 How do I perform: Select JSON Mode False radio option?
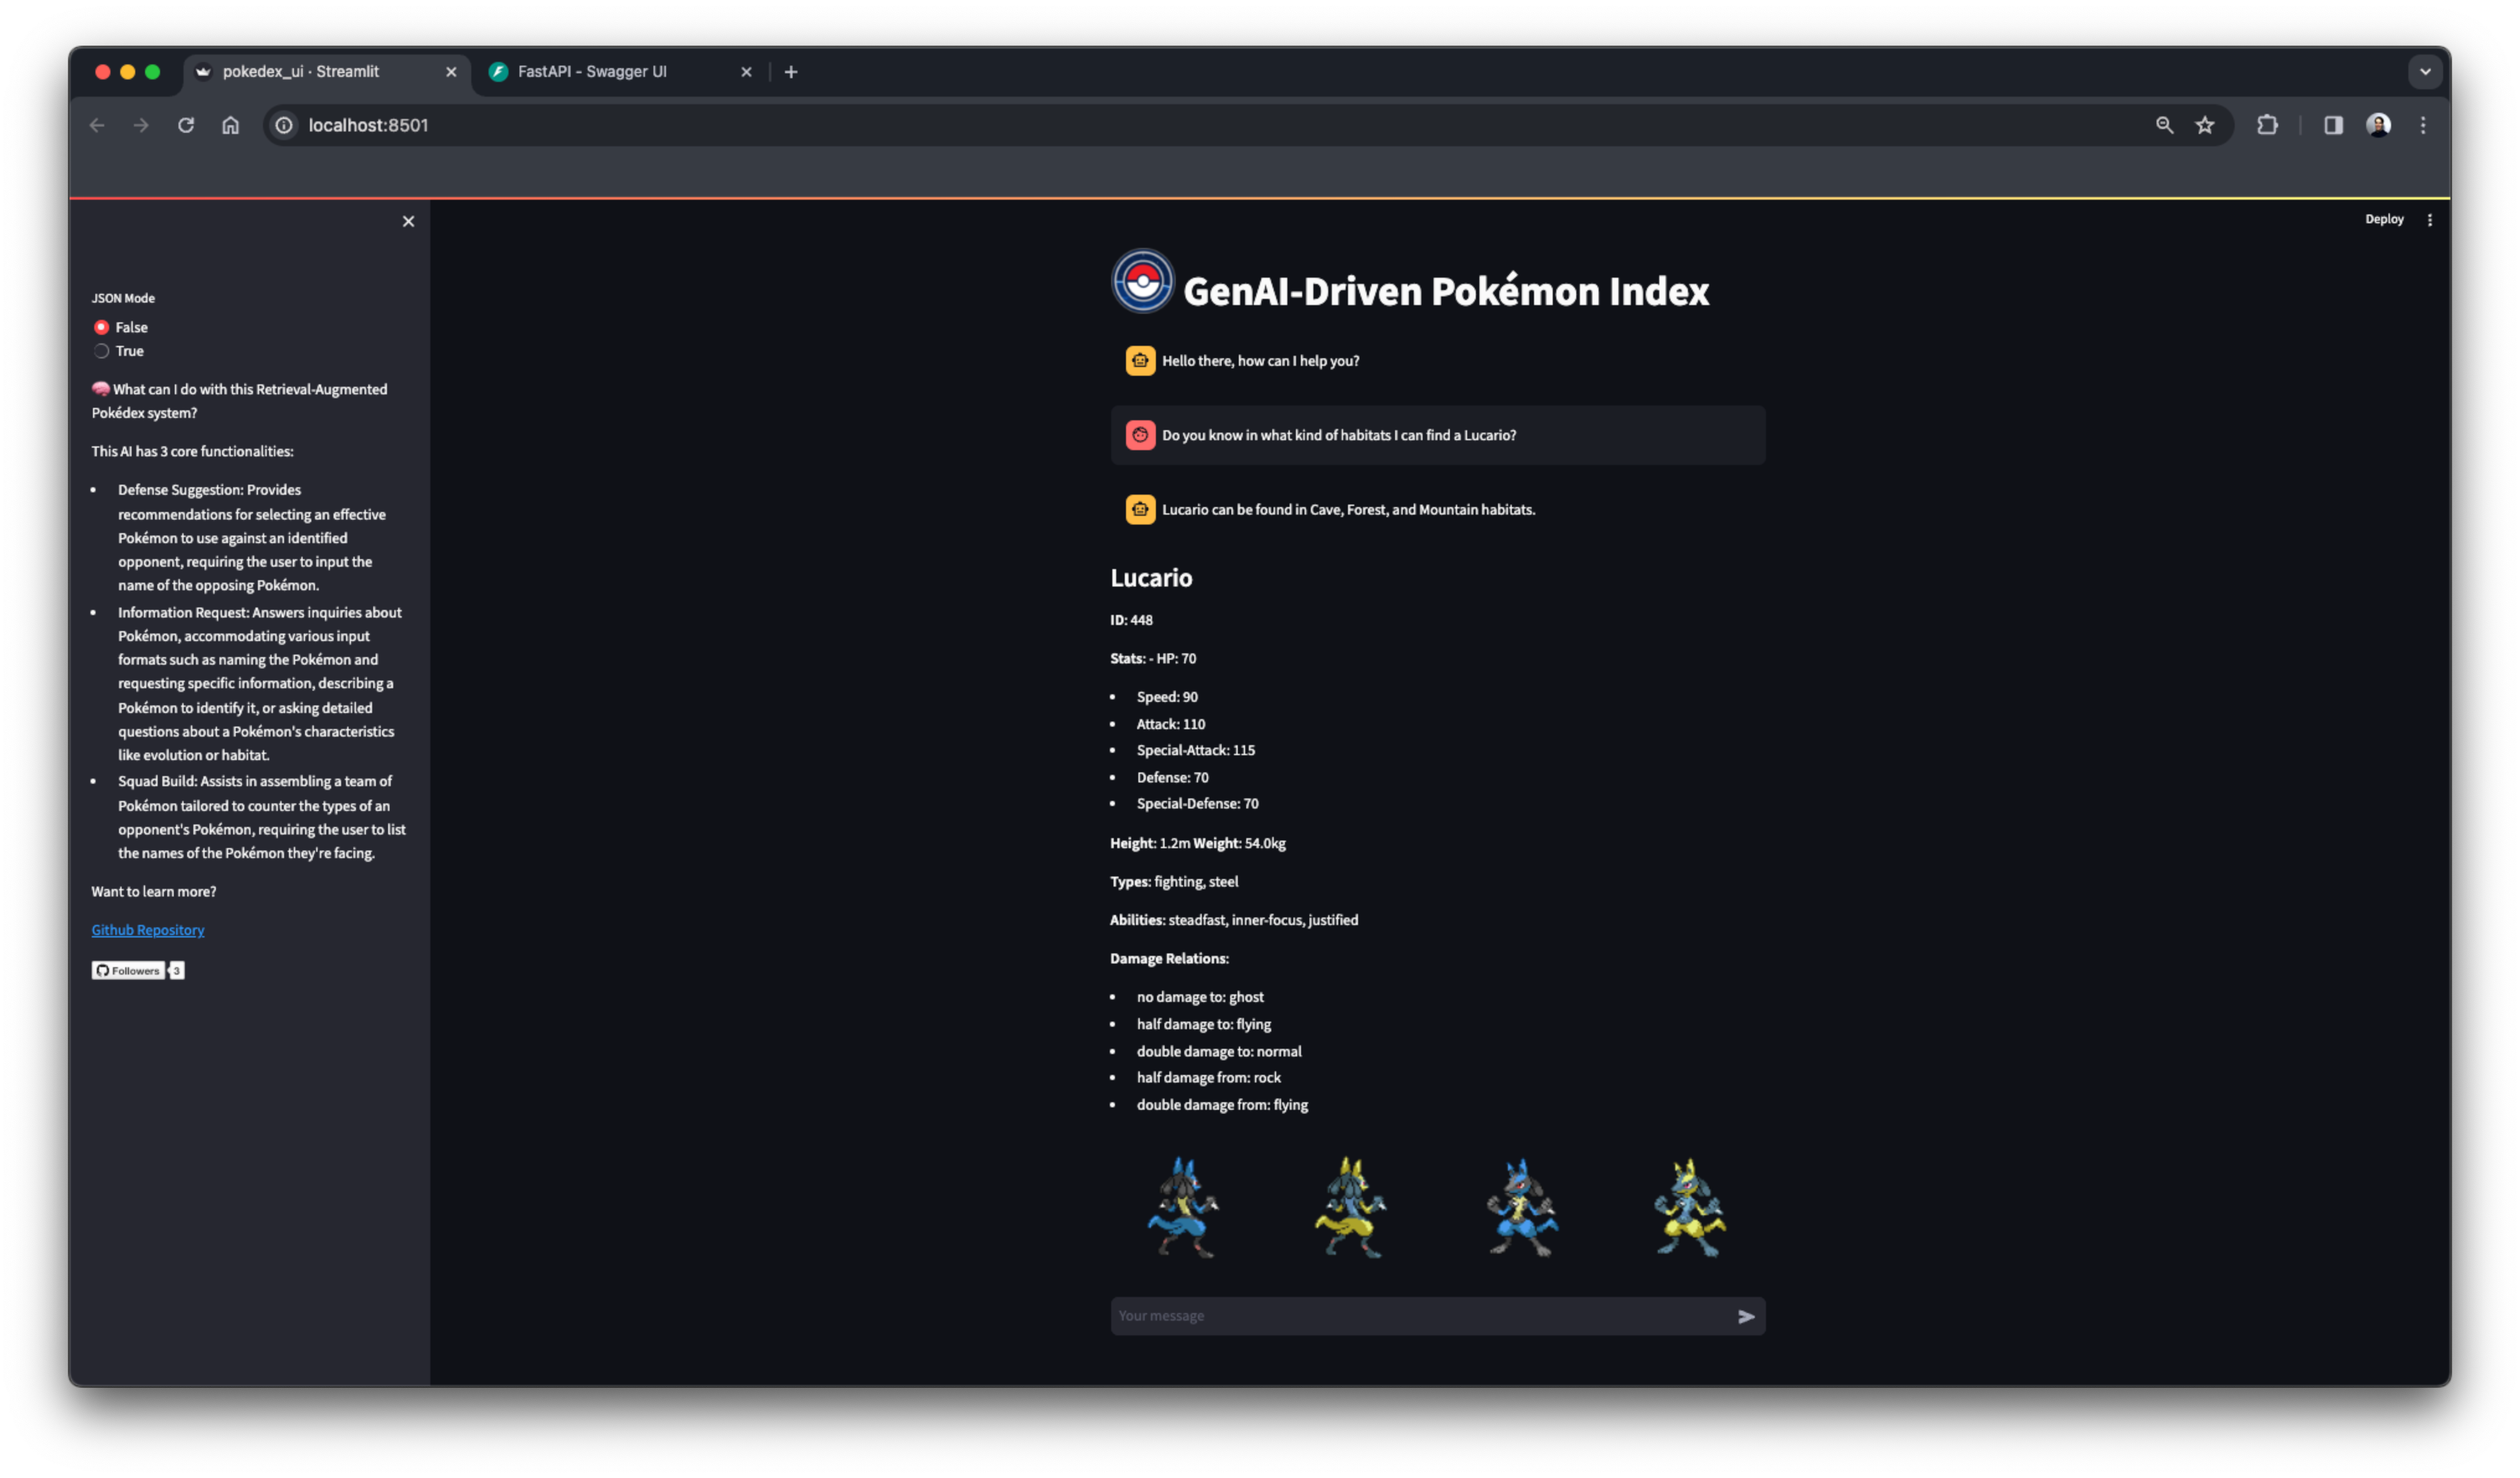coord(120,327)
